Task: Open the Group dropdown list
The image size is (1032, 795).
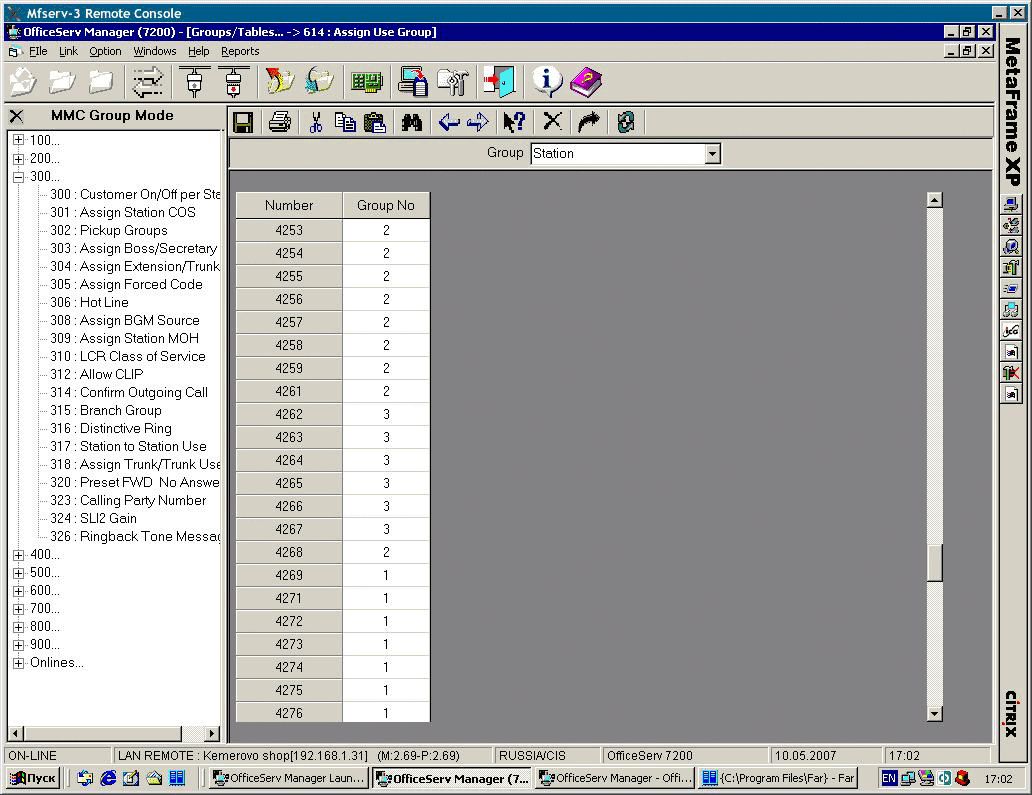Action: (x=712, y=154)
